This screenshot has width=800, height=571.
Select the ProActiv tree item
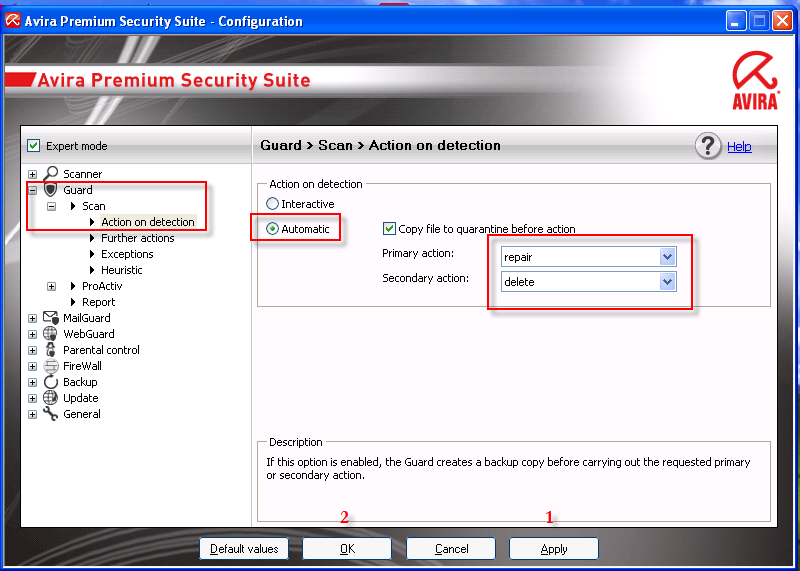tap(102, 286)
